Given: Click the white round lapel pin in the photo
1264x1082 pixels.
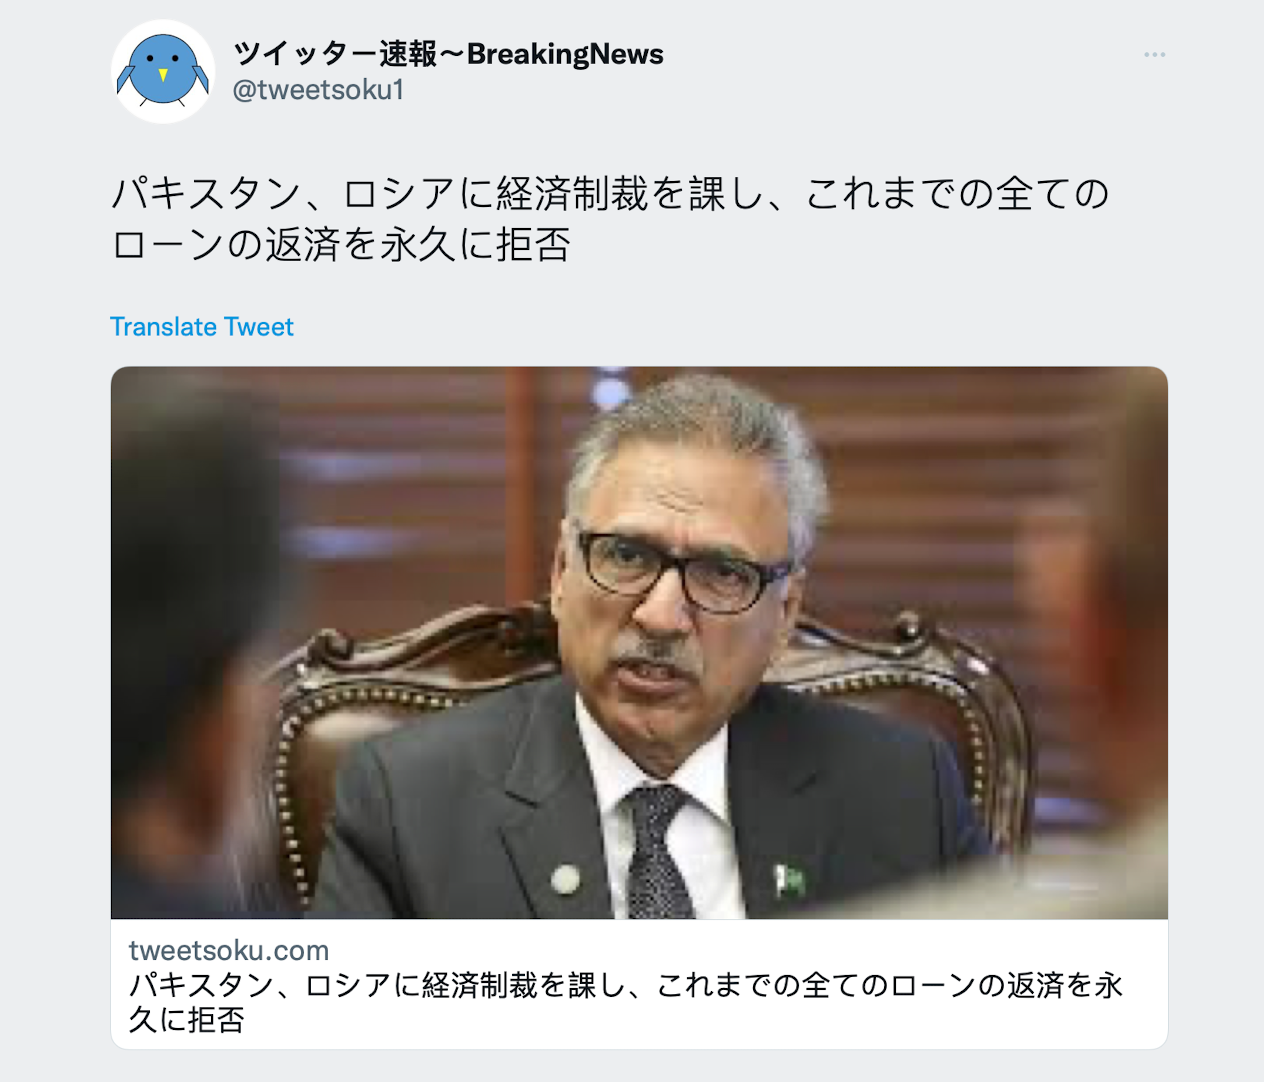Looking at the screenshot, I should [566, 879].
